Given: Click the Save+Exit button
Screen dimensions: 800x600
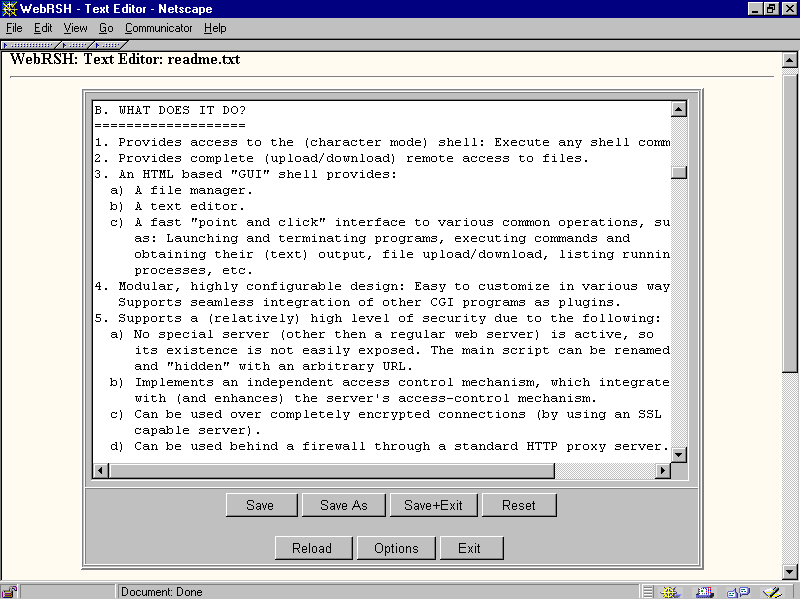Looking at the screenshot, I should pyautogui.click(x=433, y=505).
